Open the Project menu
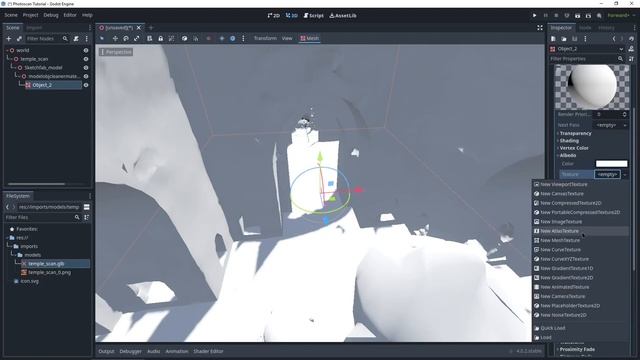This screenshot has height=360, width=640. (x=30, y=15)
